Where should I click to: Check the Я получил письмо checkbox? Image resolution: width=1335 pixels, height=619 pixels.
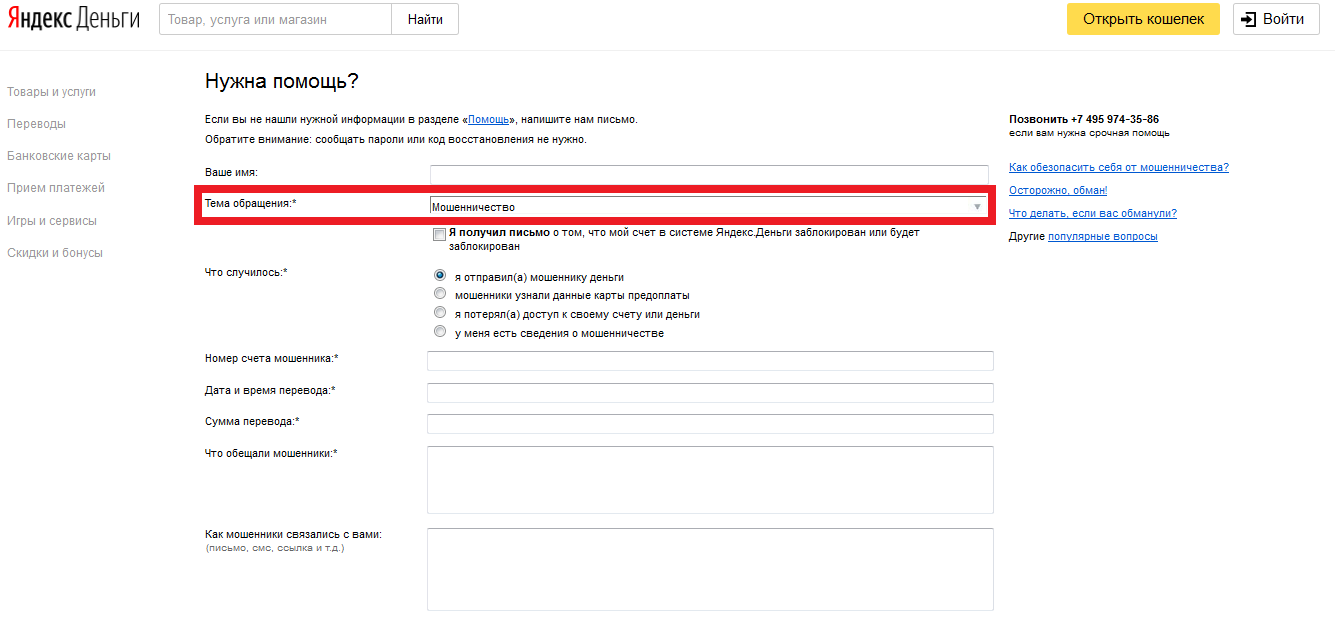click(x=440, y=234)
